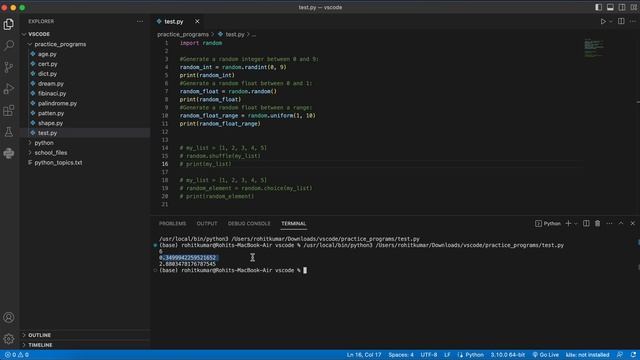640x360 pixels.
Task: Click practice_programs in the breadcrumb
Action: point(183,34)
